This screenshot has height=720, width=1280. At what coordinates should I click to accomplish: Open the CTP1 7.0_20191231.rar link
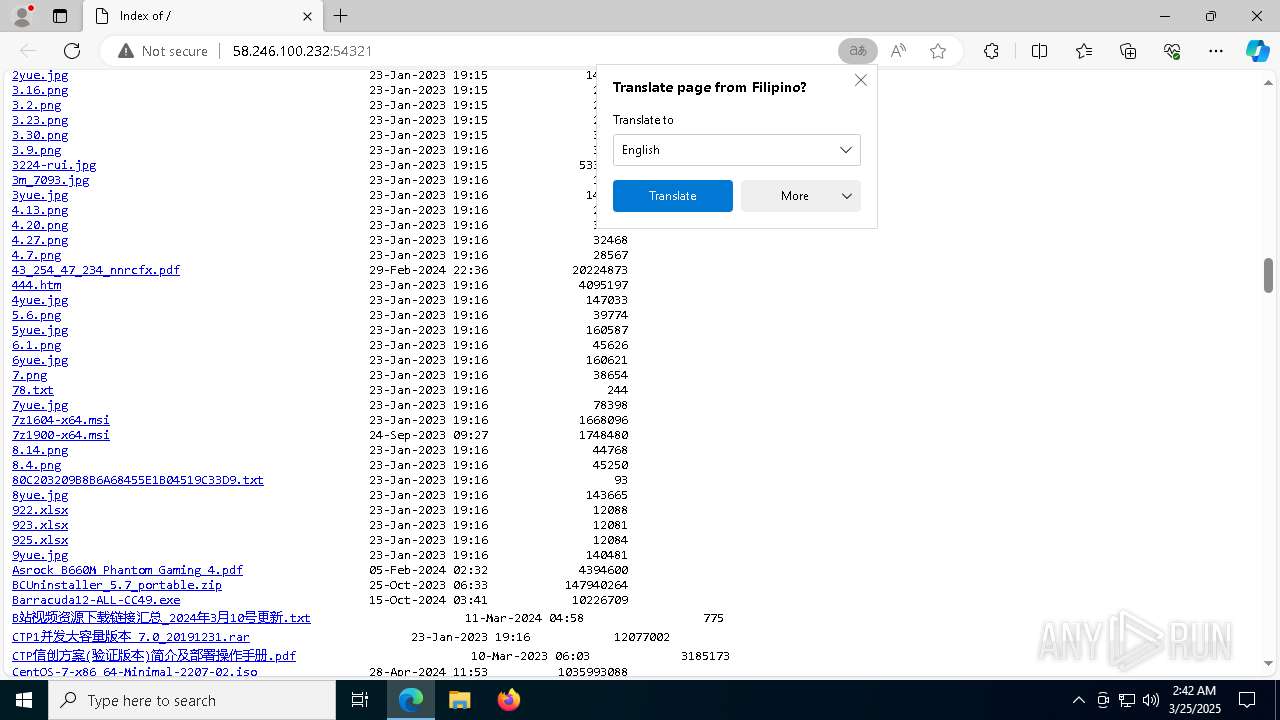[131, 637]
